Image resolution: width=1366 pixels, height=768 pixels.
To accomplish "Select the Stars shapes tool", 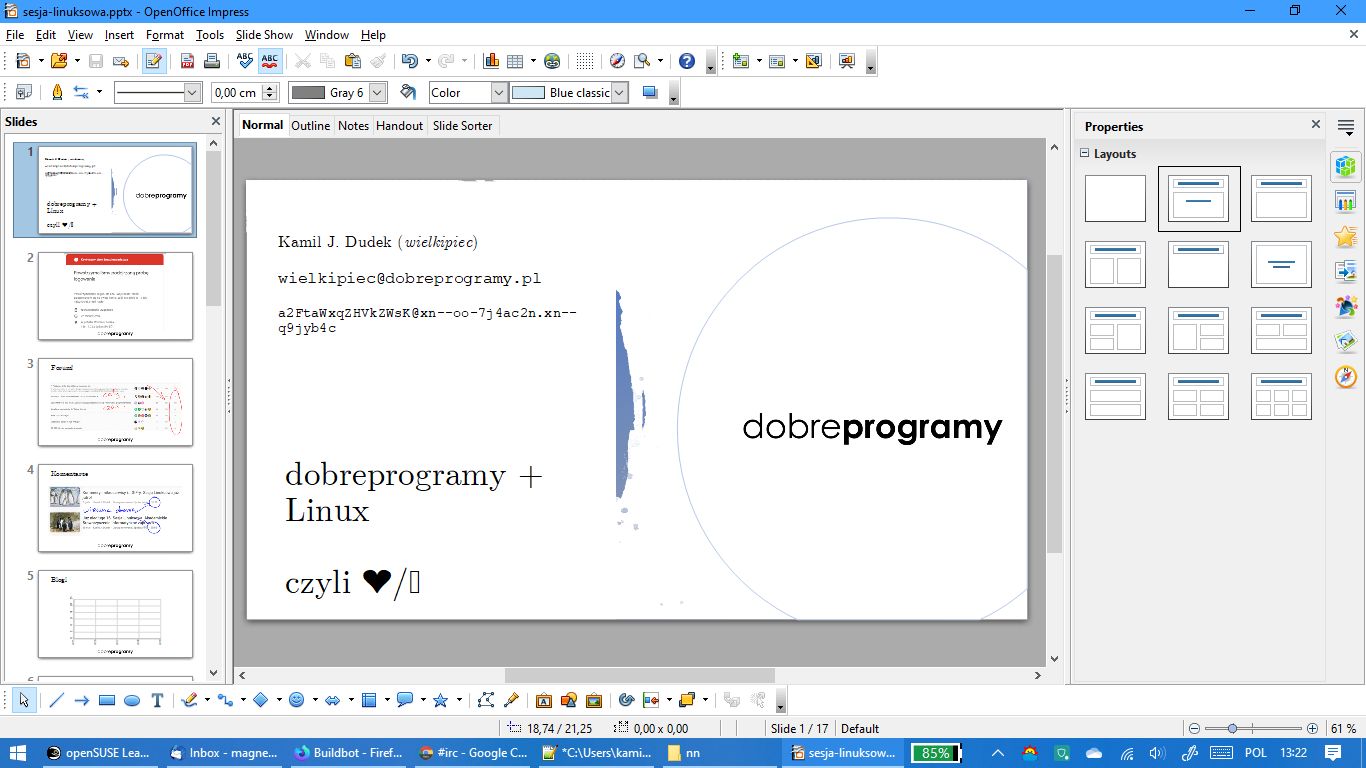I will click(440, 700).
